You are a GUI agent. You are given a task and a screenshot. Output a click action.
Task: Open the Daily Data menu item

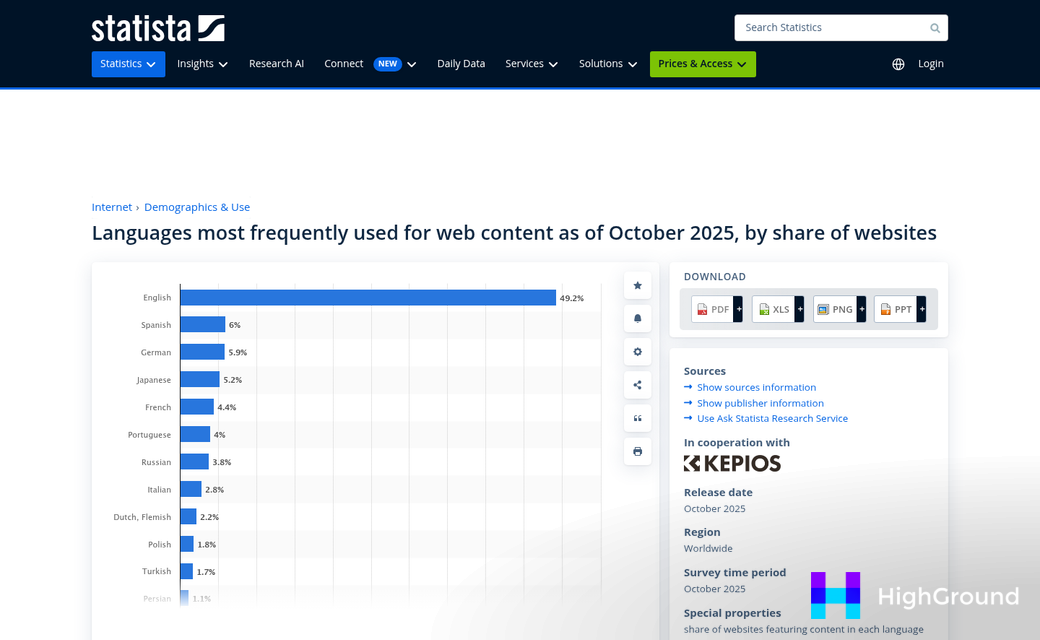coord(461,64)
